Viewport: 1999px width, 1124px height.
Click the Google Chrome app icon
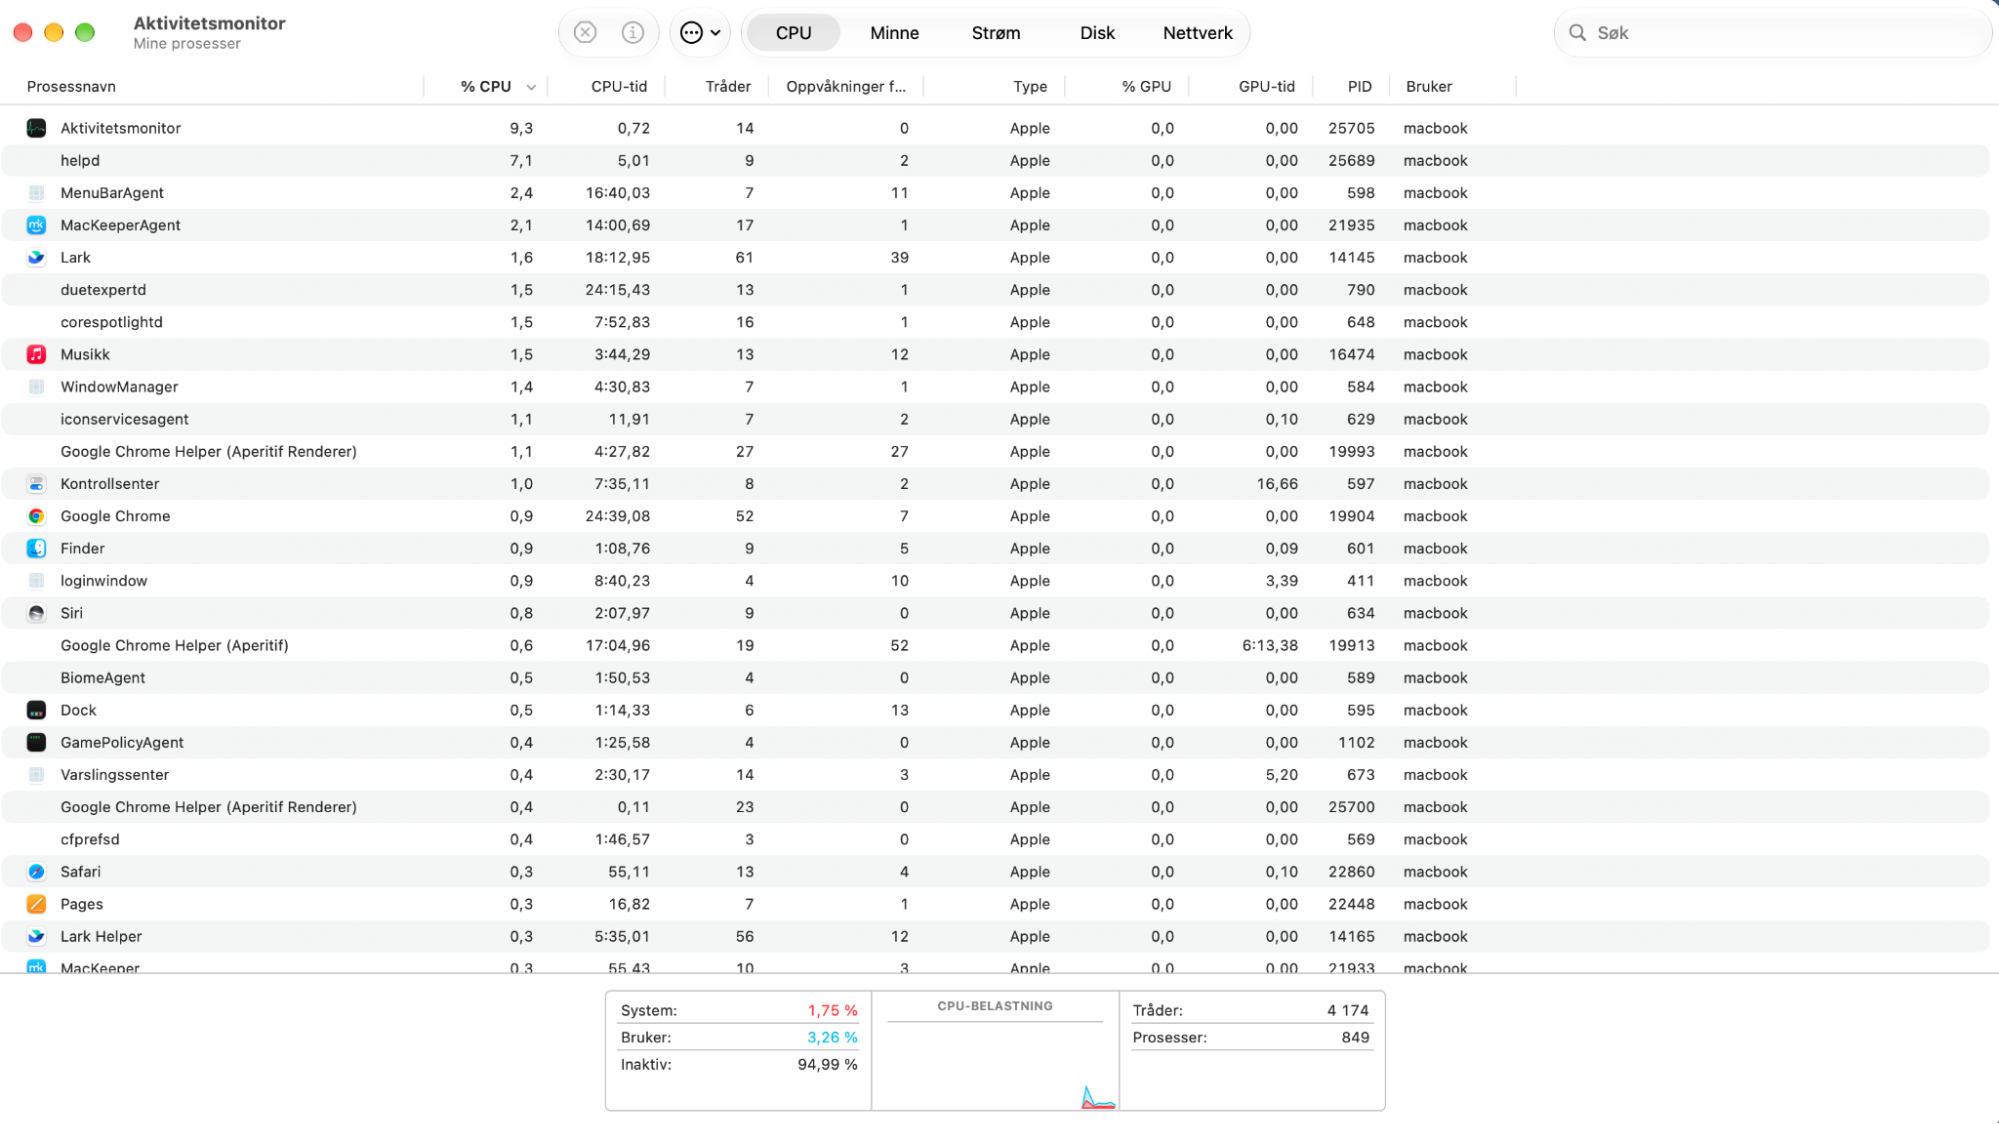point(36,516)
